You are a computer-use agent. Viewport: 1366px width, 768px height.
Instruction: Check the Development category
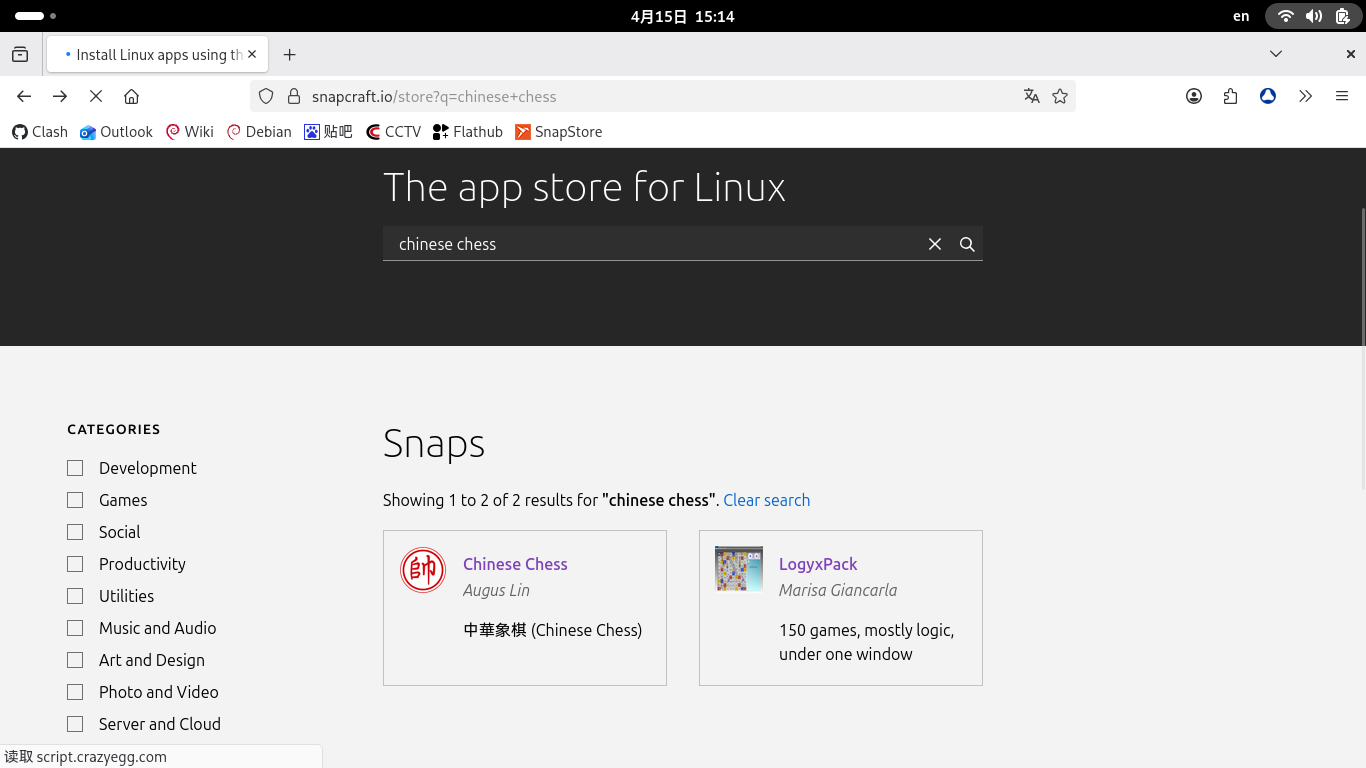coord(75,468)
